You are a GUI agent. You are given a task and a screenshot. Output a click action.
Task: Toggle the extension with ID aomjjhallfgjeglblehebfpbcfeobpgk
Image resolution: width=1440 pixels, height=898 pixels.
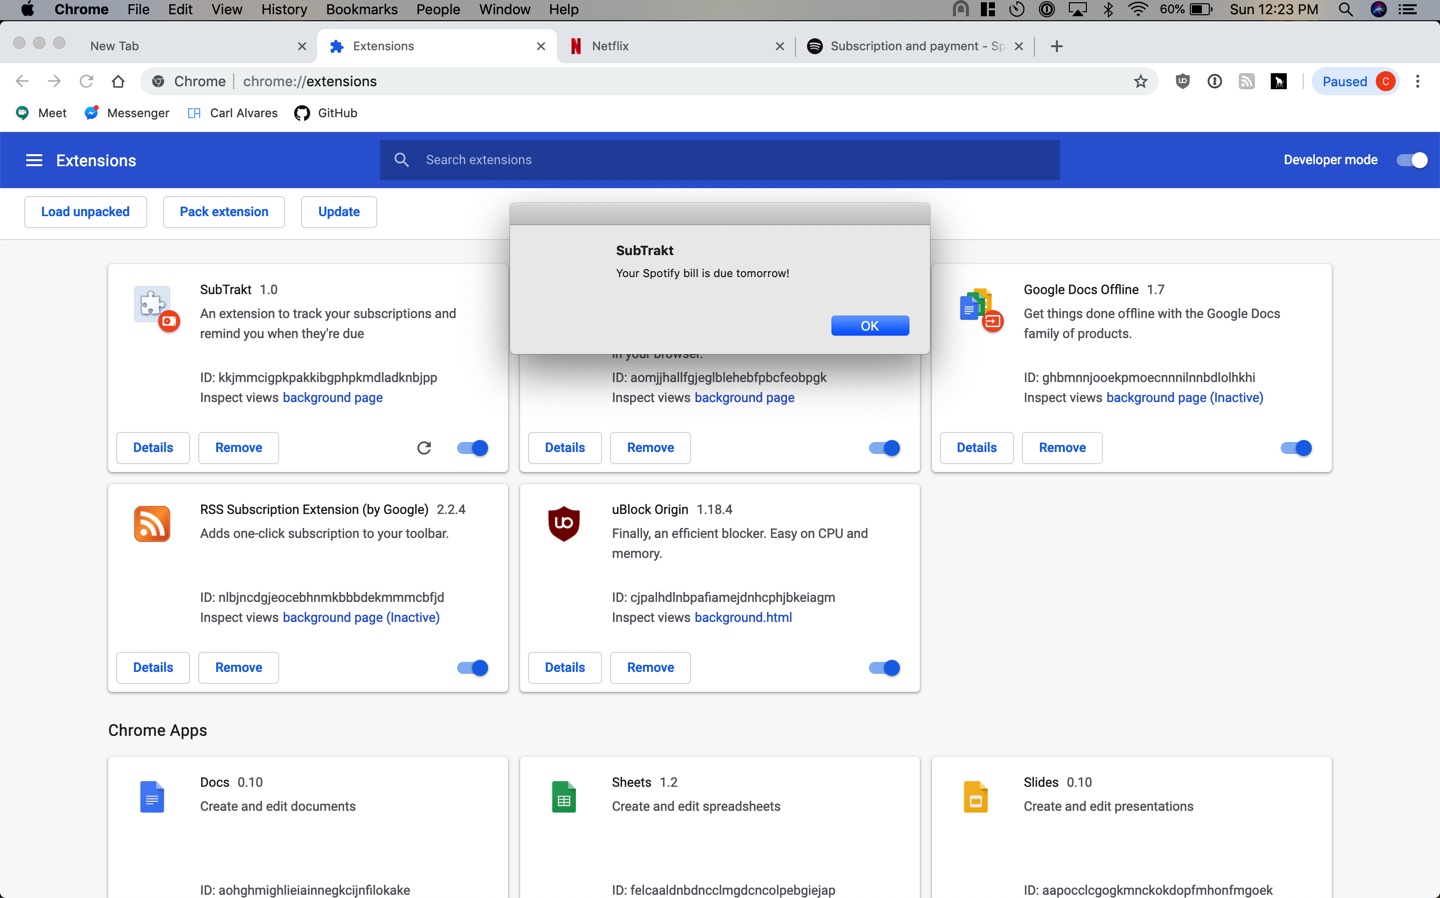coord(885,448)
